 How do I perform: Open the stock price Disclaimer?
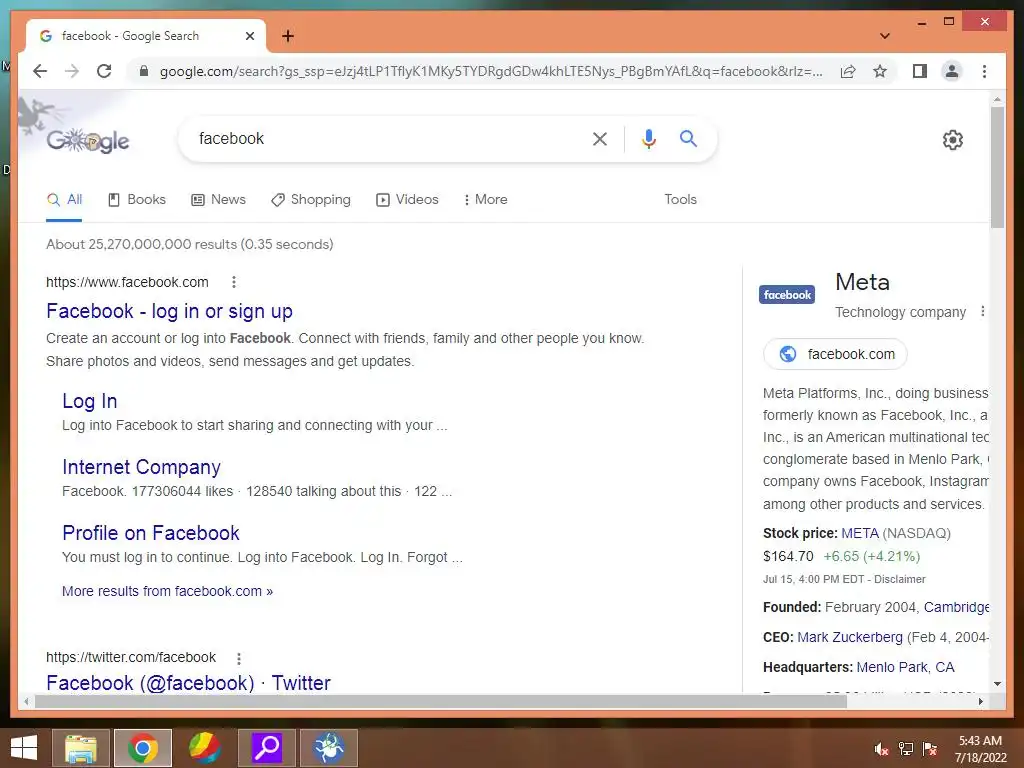900,579
